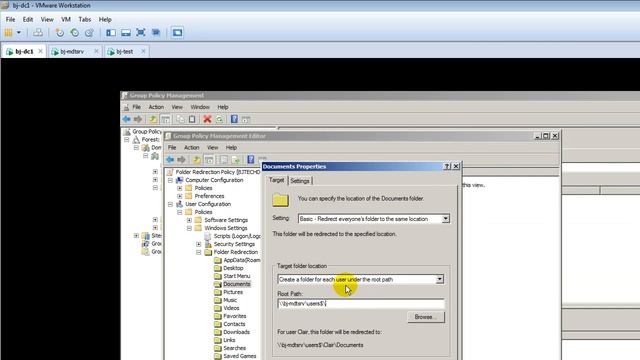640x360 pixels.
Task: Close the bj-test VM tab
Action: tap(143, 51)
